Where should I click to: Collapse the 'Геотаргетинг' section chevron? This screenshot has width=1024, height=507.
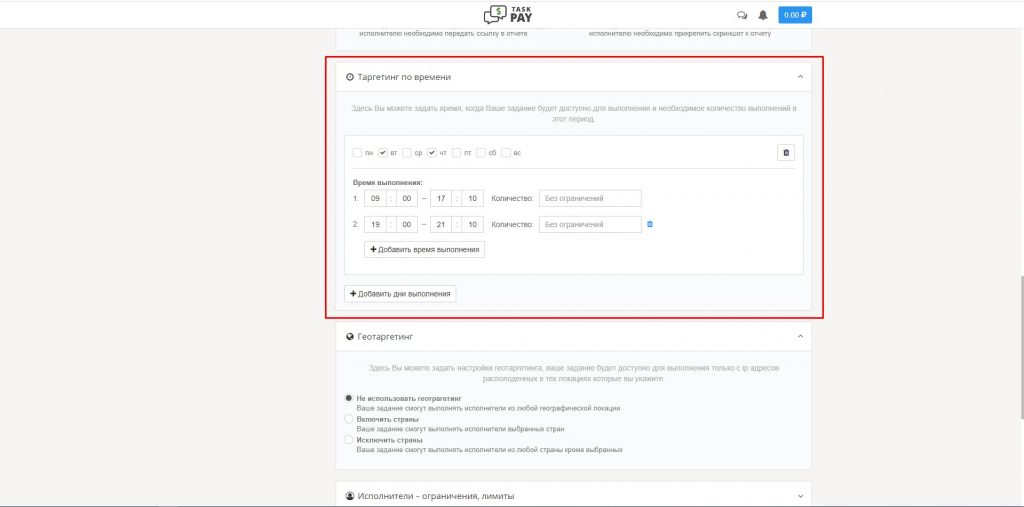point(801,336)
